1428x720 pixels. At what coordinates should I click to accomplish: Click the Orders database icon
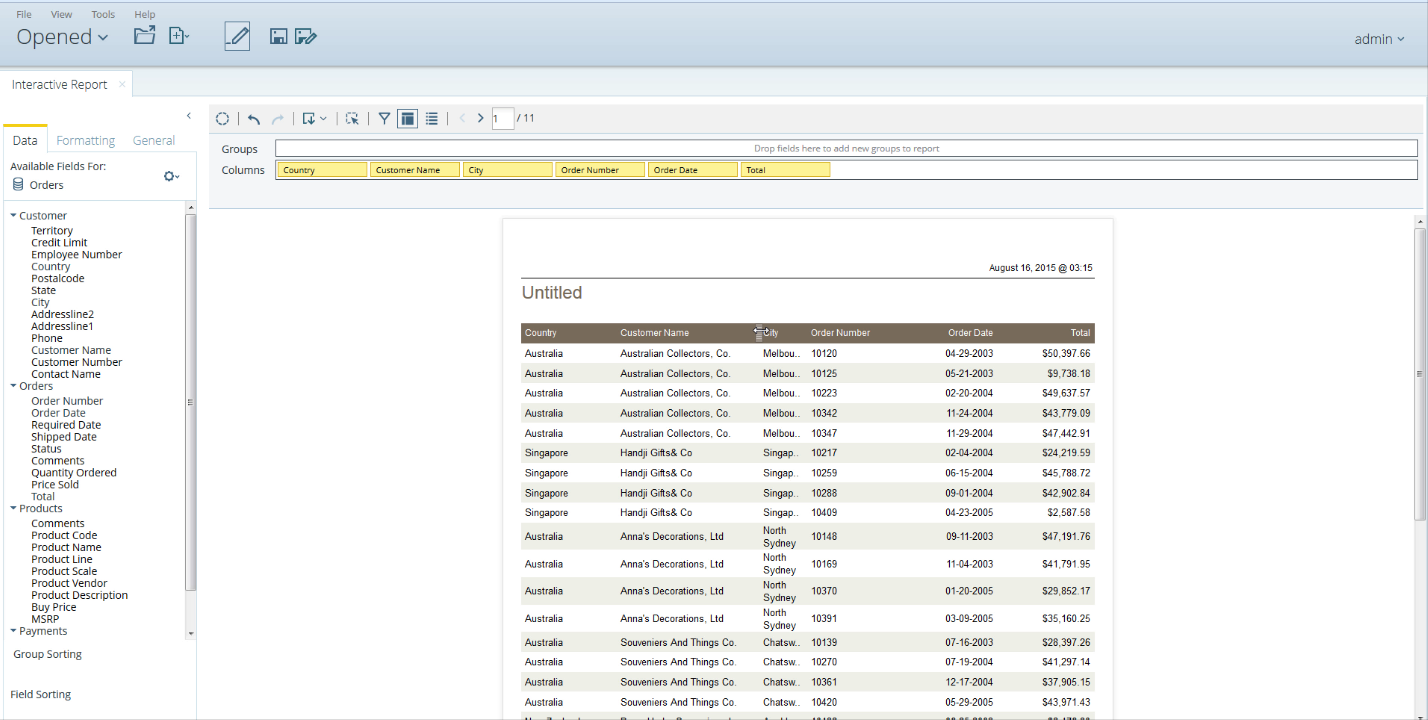click(18, 185)
